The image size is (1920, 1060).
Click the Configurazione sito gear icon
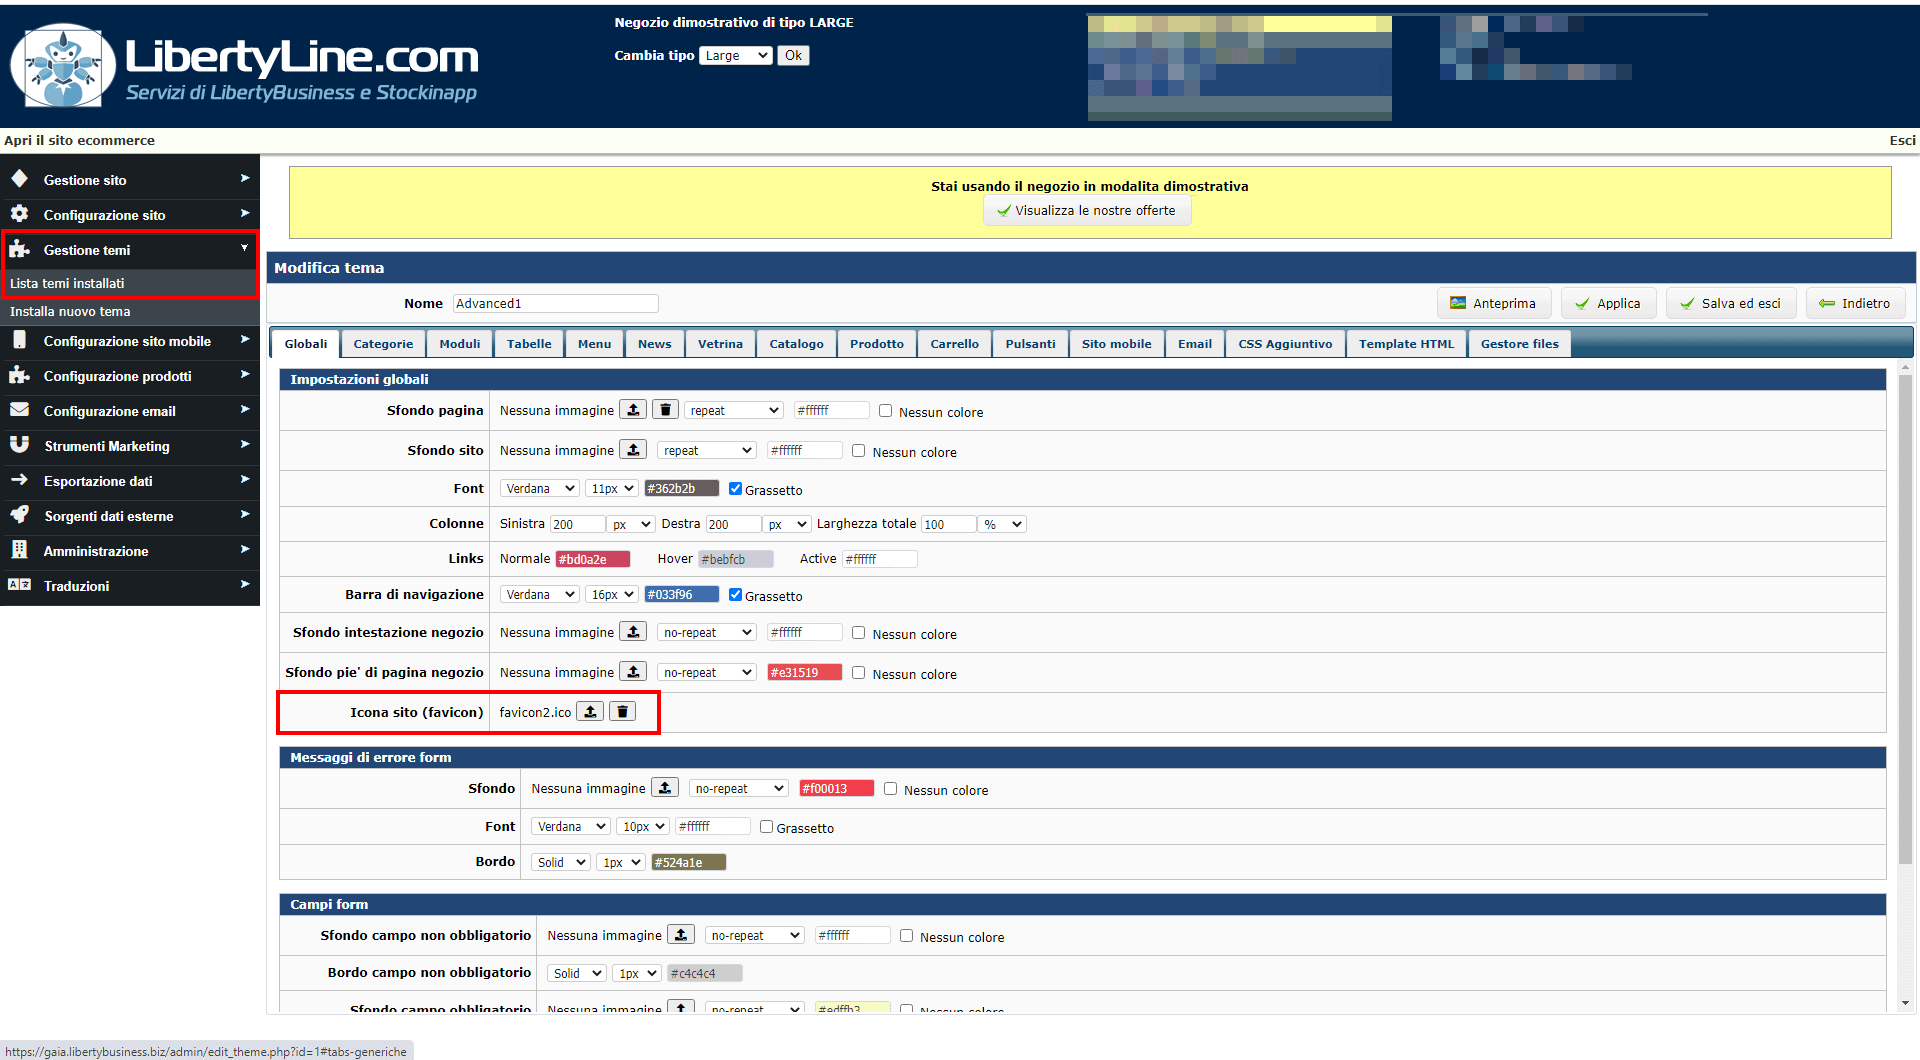pyautogui.click(x=19, y=214)
